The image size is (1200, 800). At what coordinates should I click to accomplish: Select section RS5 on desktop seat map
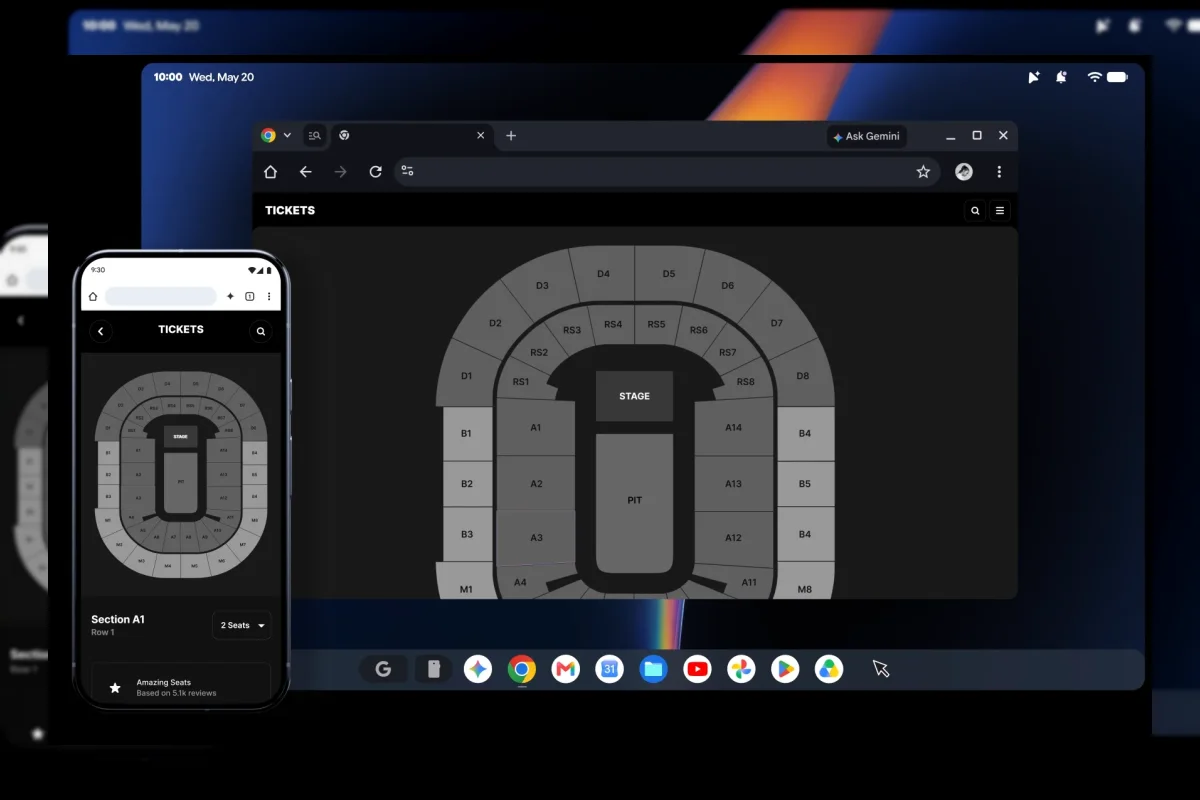[656, 325]
